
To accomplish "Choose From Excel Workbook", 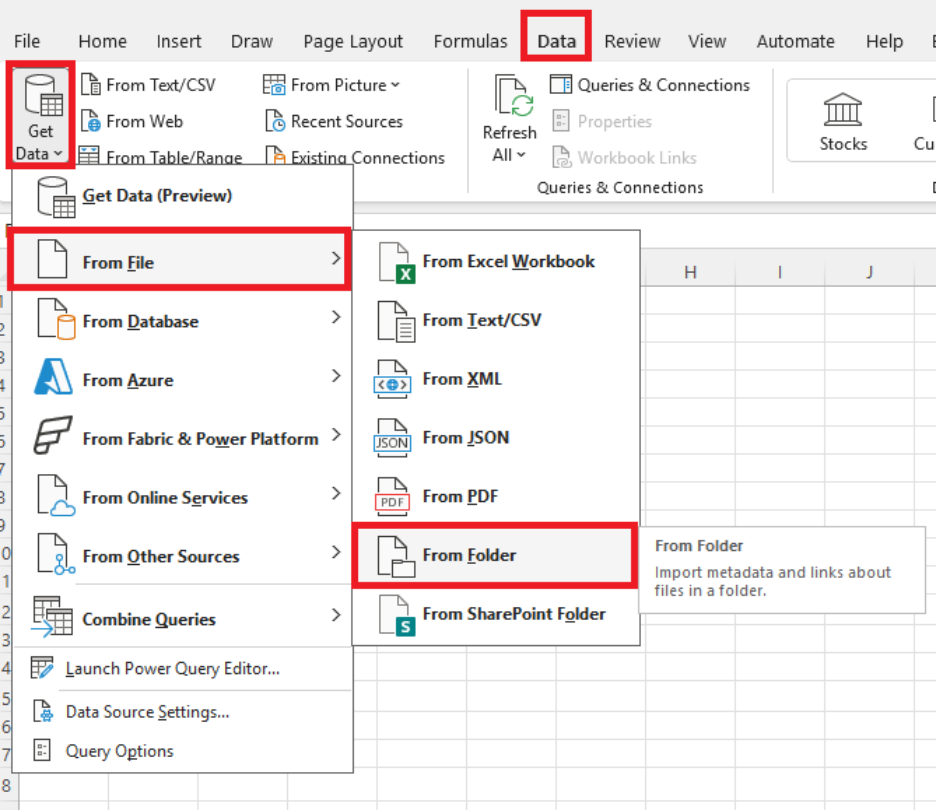I will (x=495, y=261).
